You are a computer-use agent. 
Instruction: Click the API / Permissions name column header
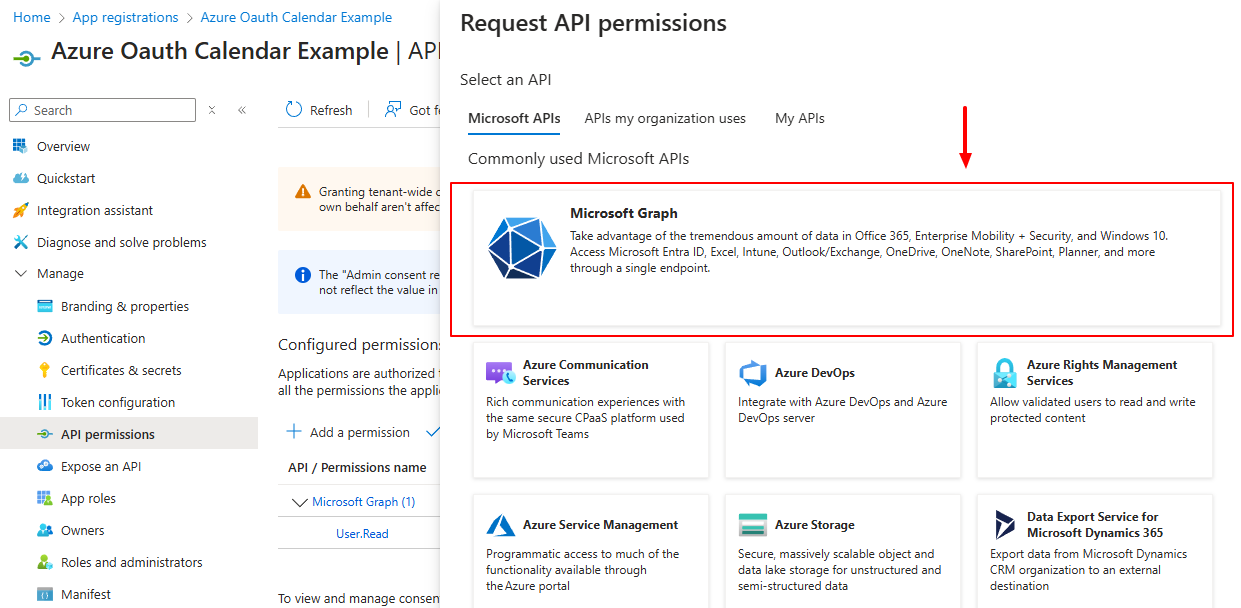[357, 468]
